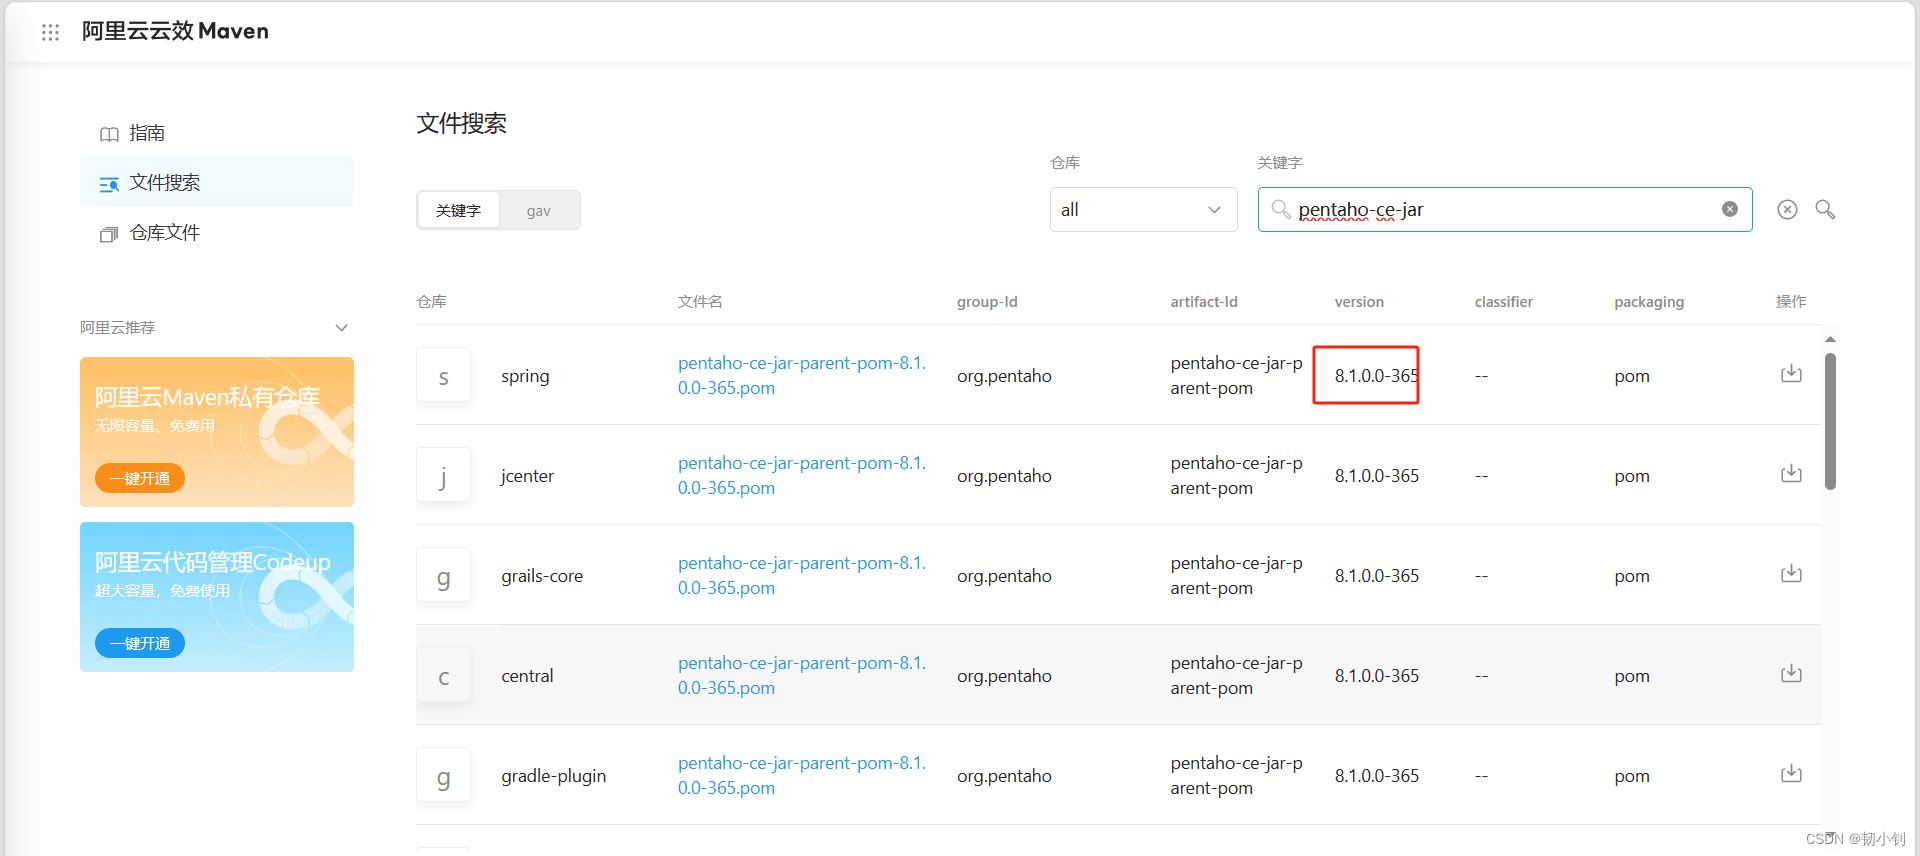Open the pom file link in gradle-plugin row
The height and width of the screenshot is (856, 1920).
click(802, 775)
